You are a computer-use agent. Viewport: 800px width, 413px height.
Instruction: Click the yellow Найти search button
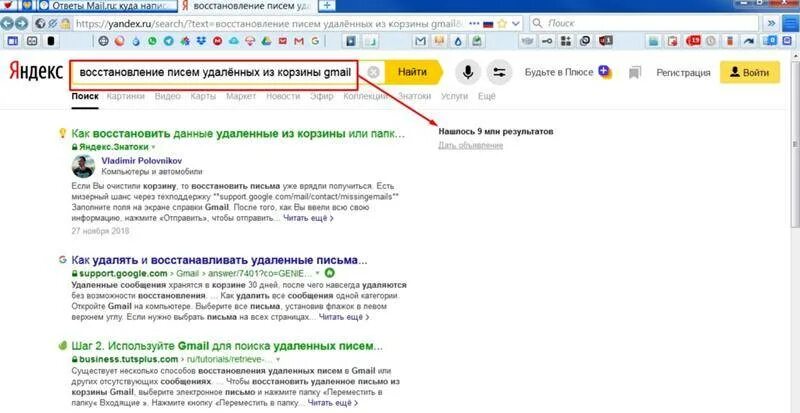click(x=412, y=72)
